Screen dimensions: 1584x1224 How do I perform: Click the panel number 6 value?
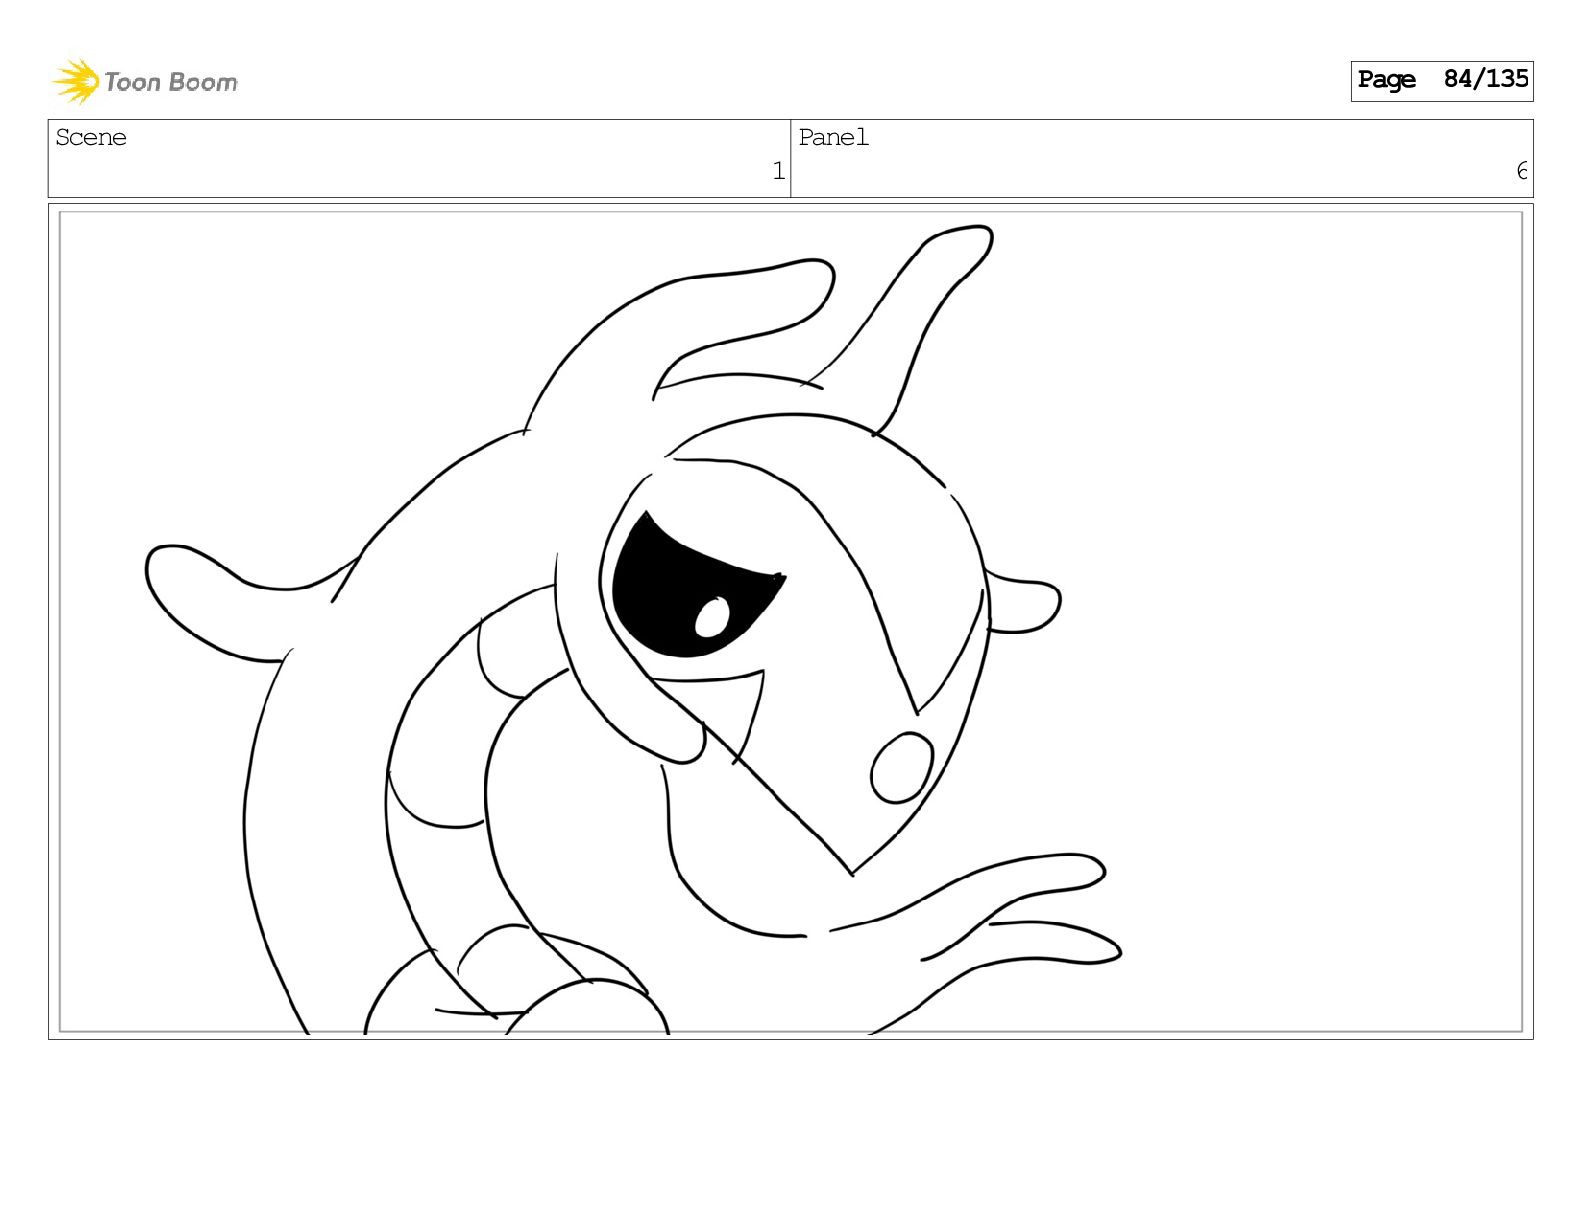pos(1521,172)
